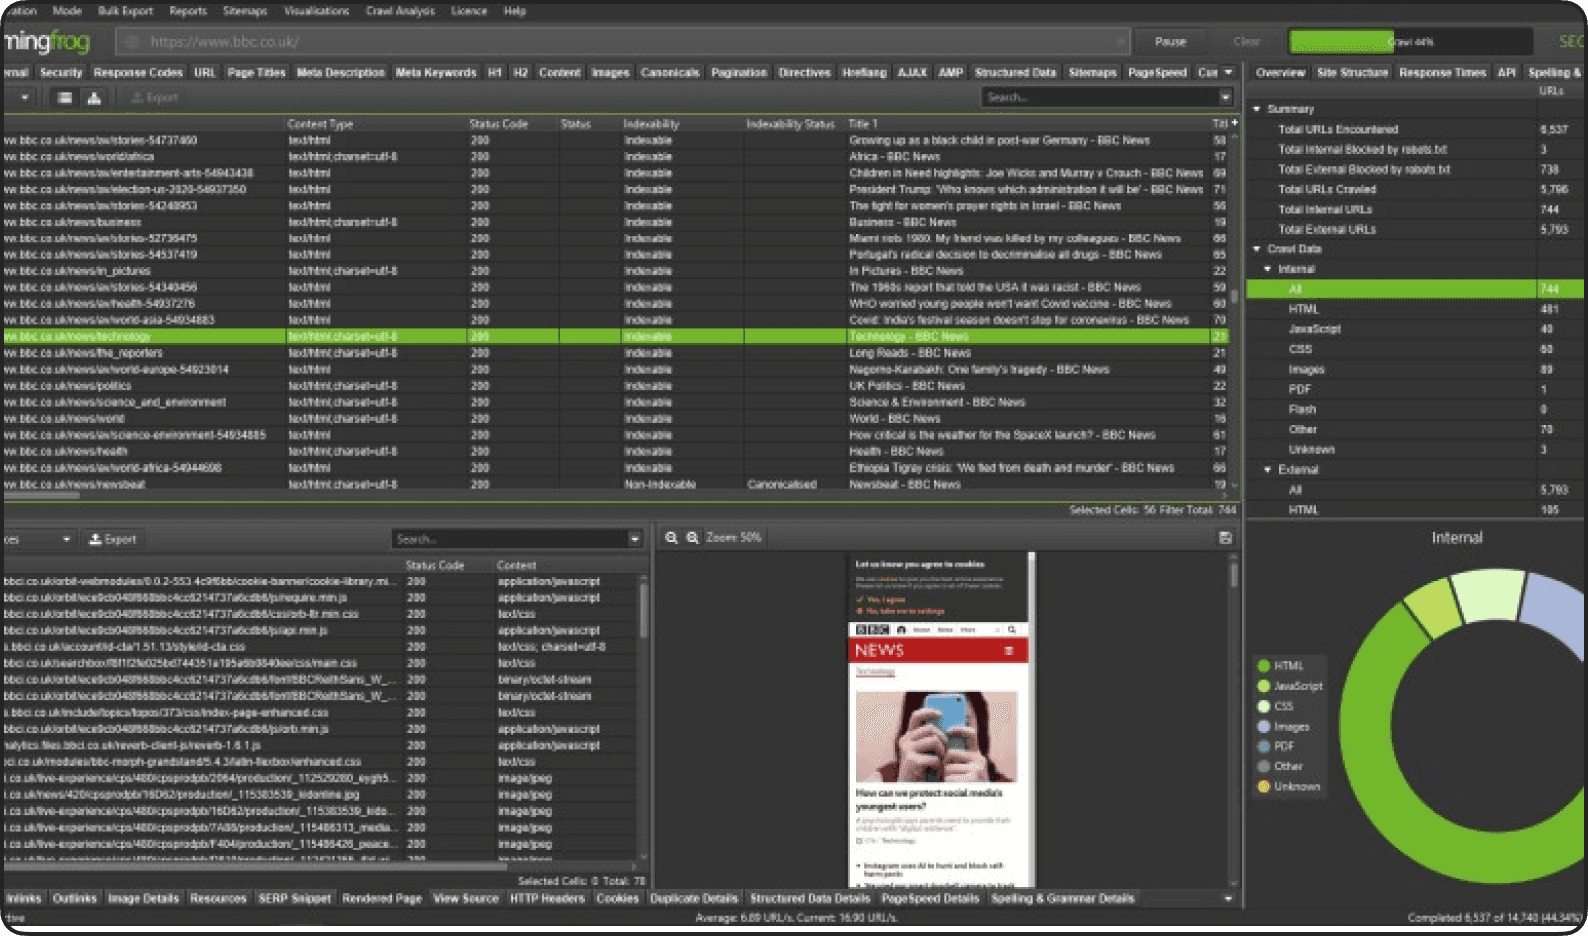Screen dimensions: 1588x936
Task: Open the Rendered Page bottom tab
Action: pos(382,899)
